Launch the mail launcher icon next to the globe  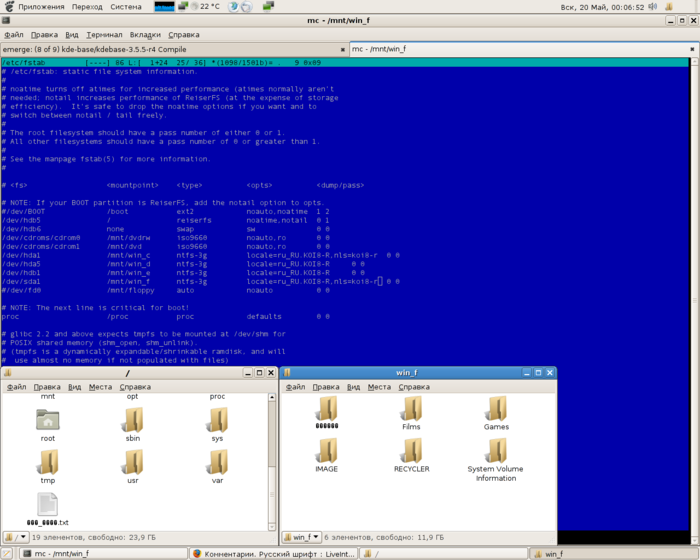tap(246, 6)
